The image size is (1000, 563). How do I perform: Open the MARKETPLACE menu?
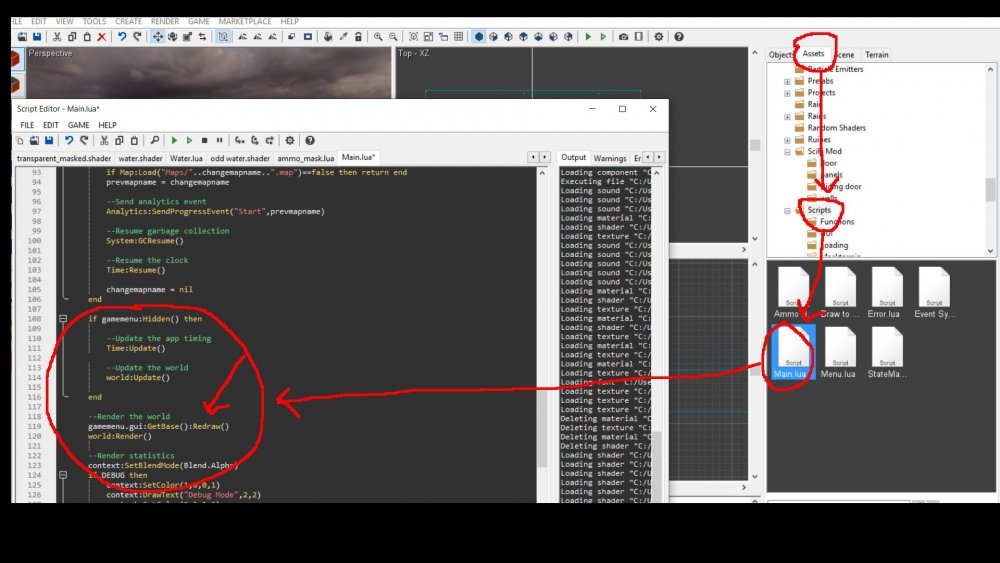(244, 21)
